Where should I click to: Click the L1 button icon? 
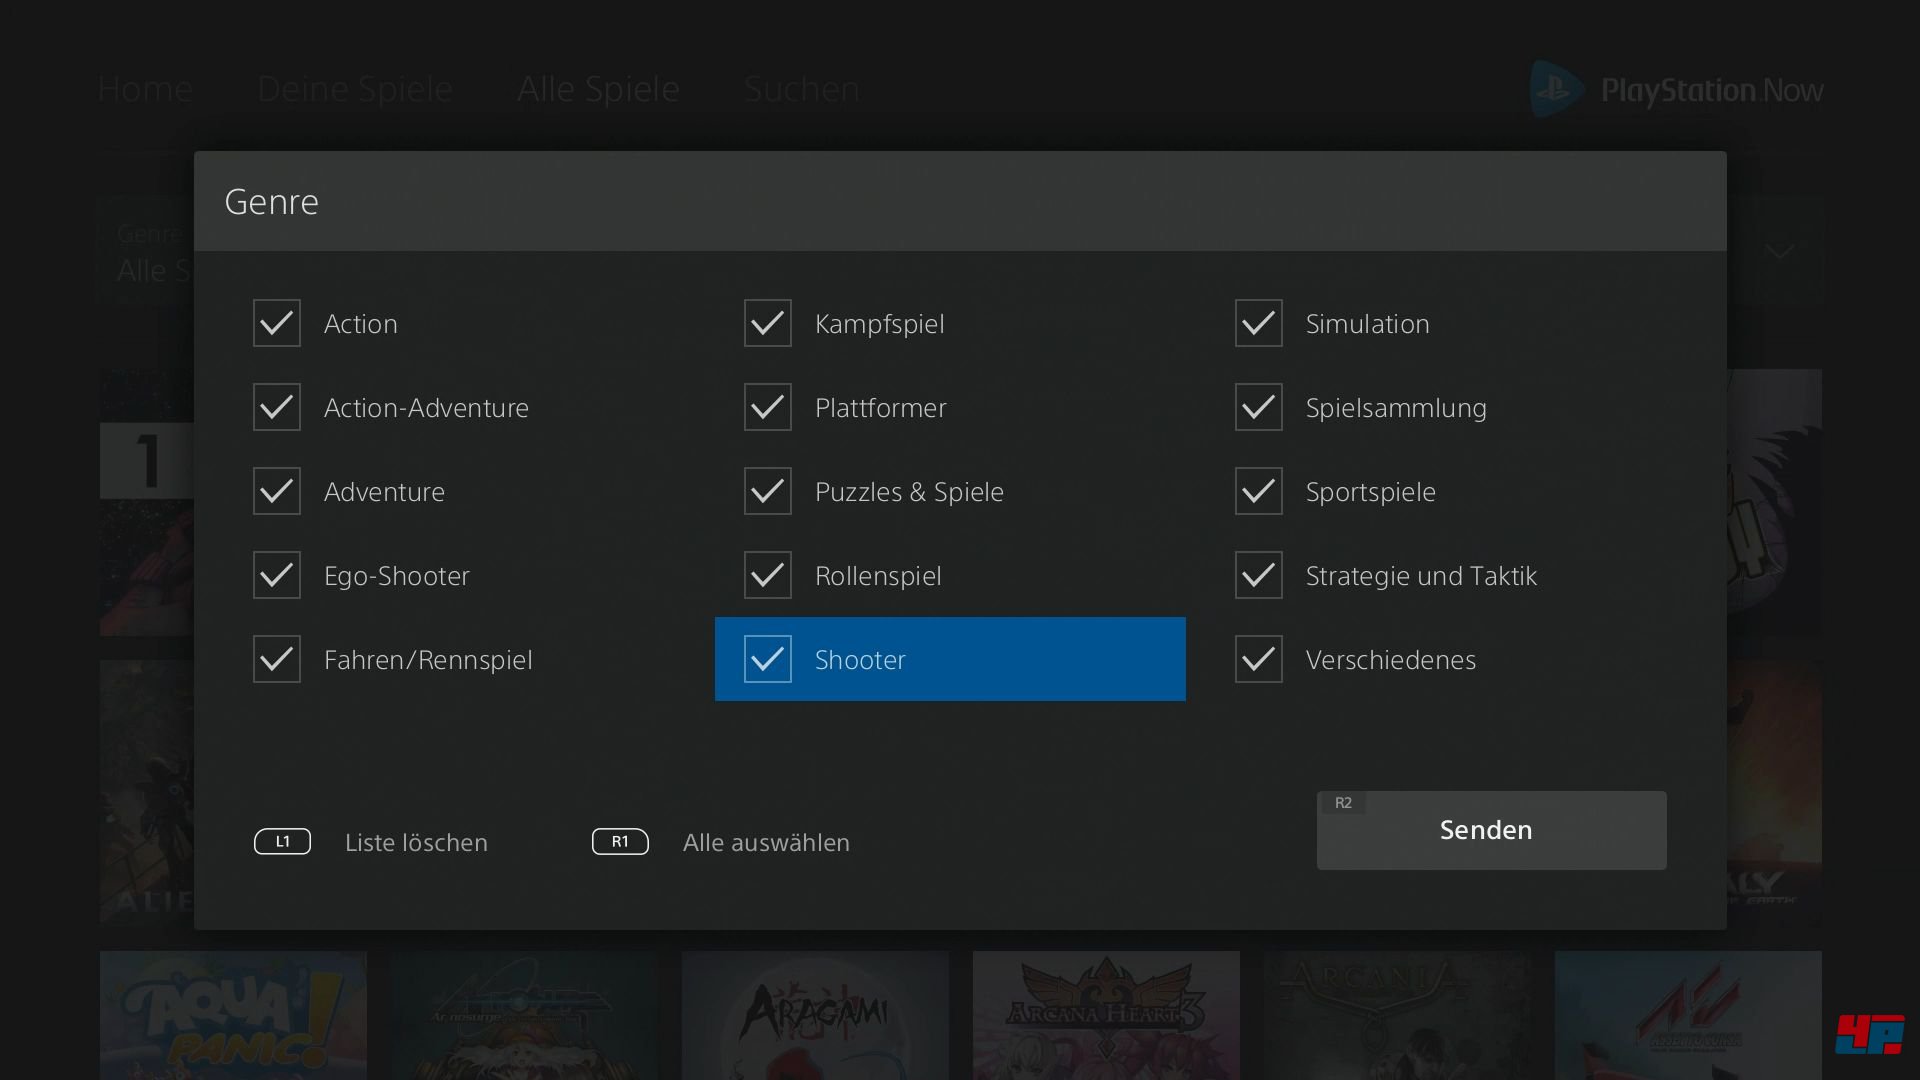coord(282,842)
